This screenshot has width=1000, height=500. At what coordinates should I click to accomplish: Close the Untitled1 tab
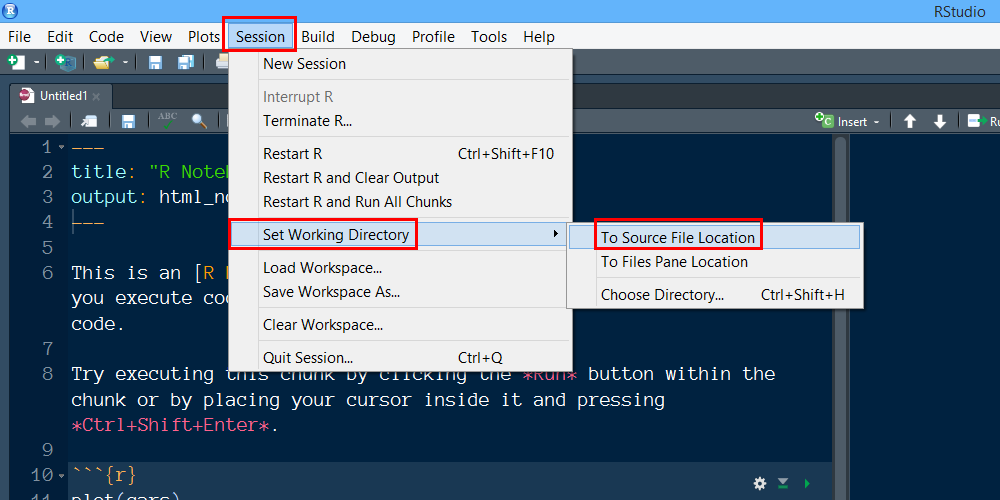tap(96, 97)
